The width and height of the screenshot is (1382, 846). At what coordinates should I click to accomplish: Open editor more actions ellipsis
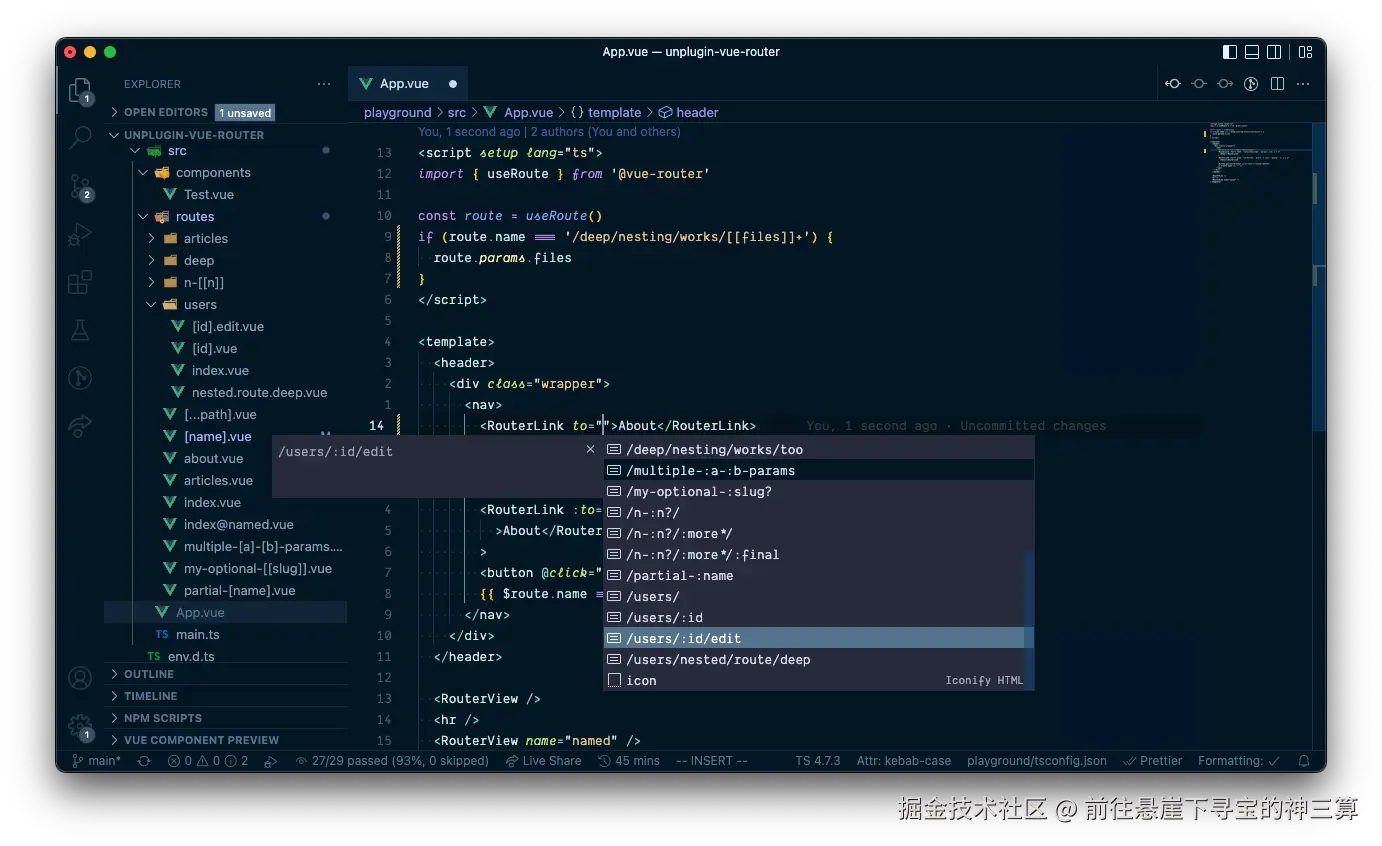(x=1303, y=84)
